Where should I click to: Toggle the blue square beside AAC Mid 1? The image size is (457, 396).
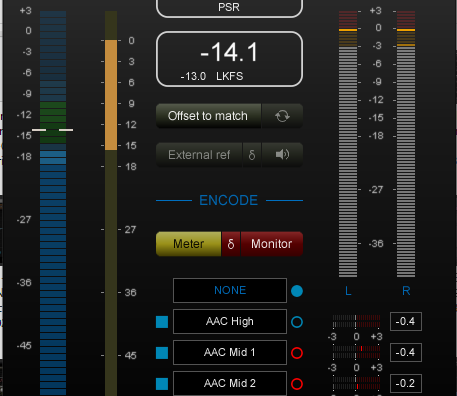(162, 353)
